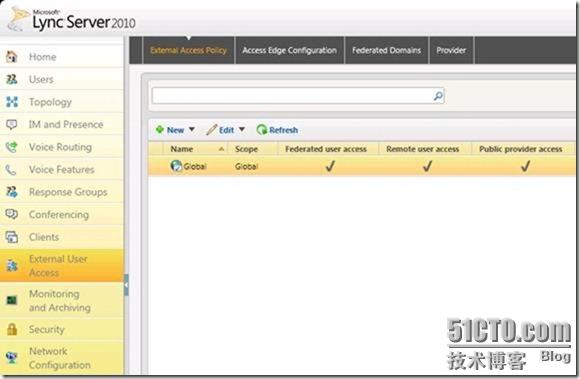580x379 pixels.
Task: Click the green New plus icon
Action: (159, 129)
